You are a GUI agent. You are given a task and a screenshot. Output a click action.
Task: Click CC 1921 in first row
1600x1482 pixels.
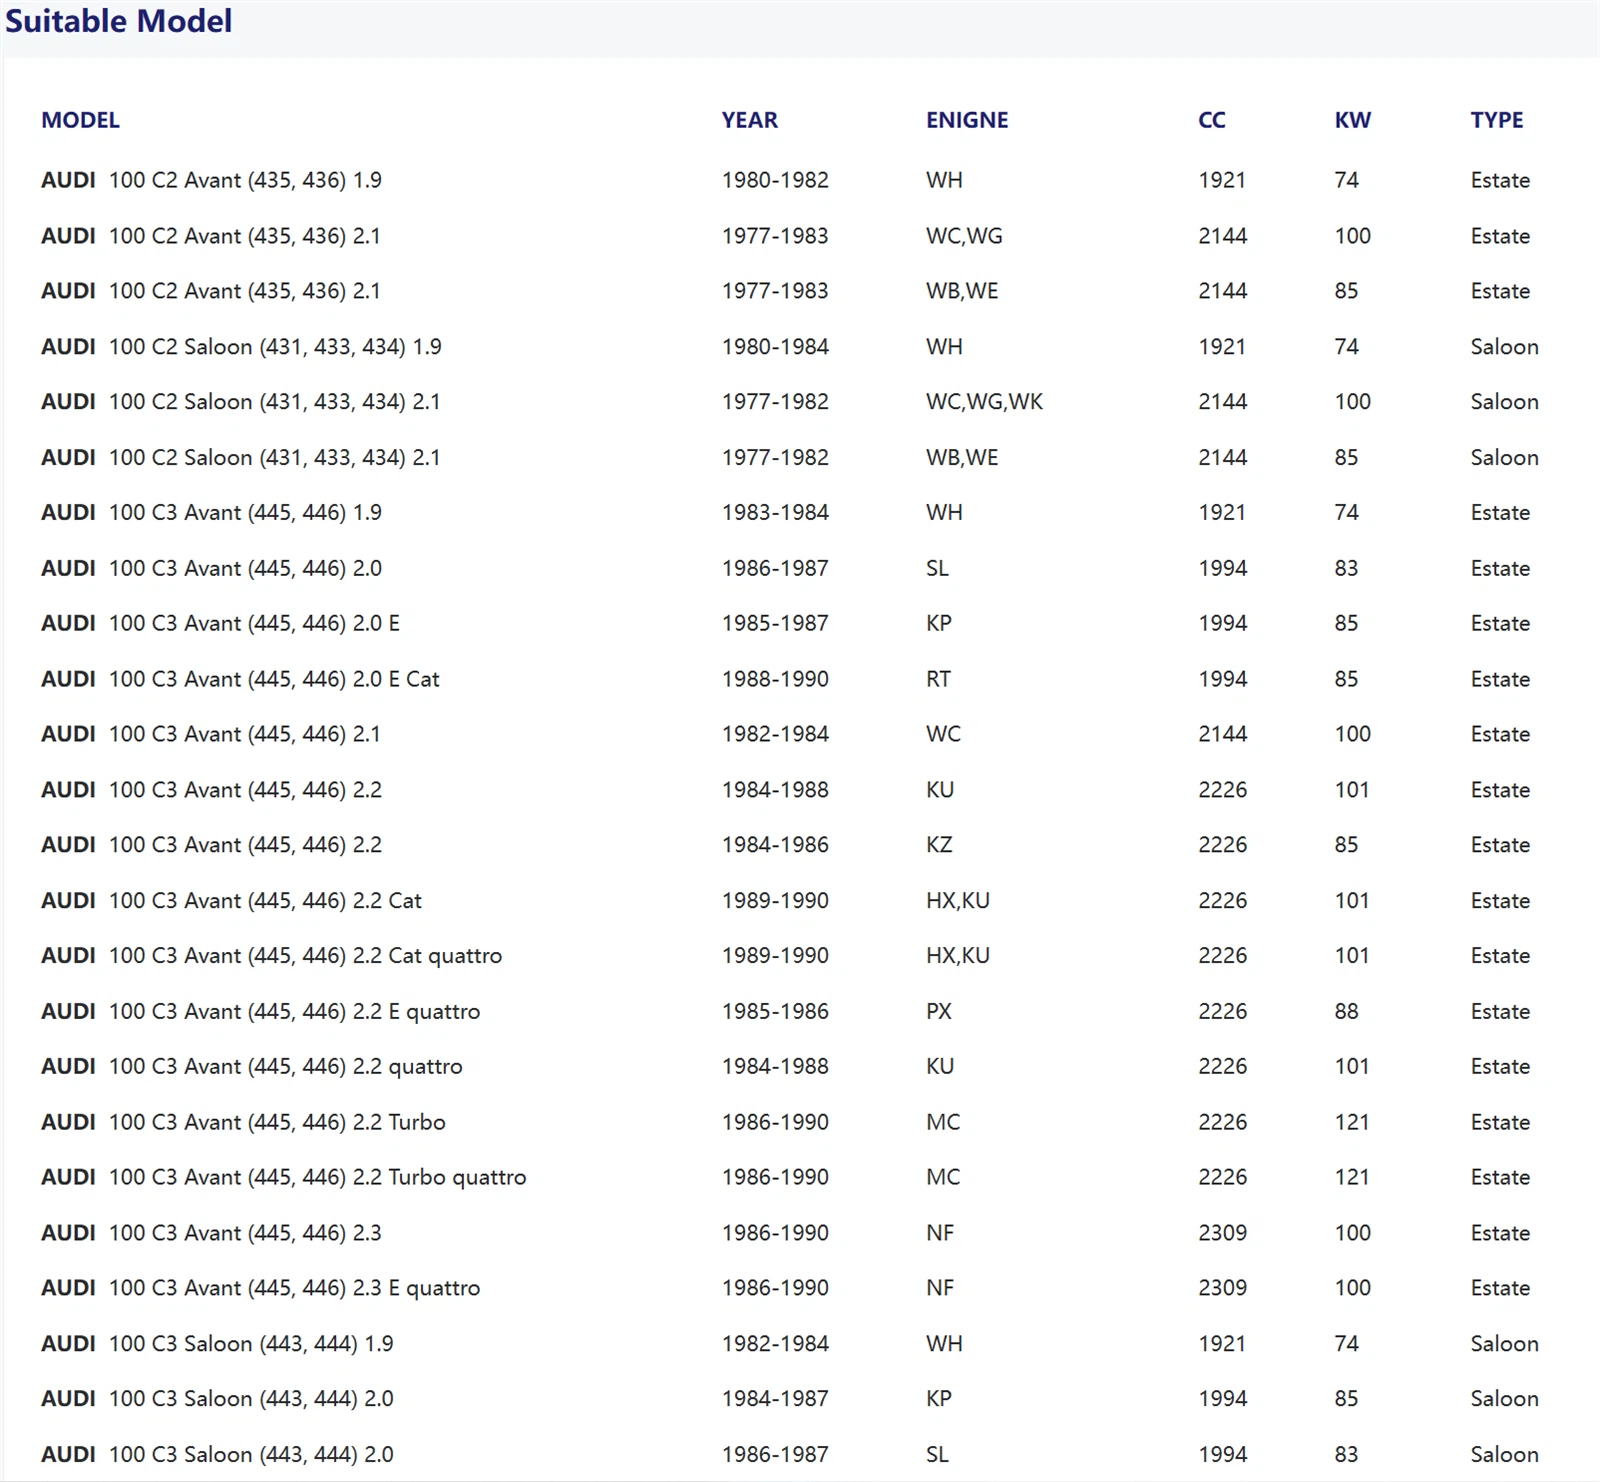tap(1222, 180)
